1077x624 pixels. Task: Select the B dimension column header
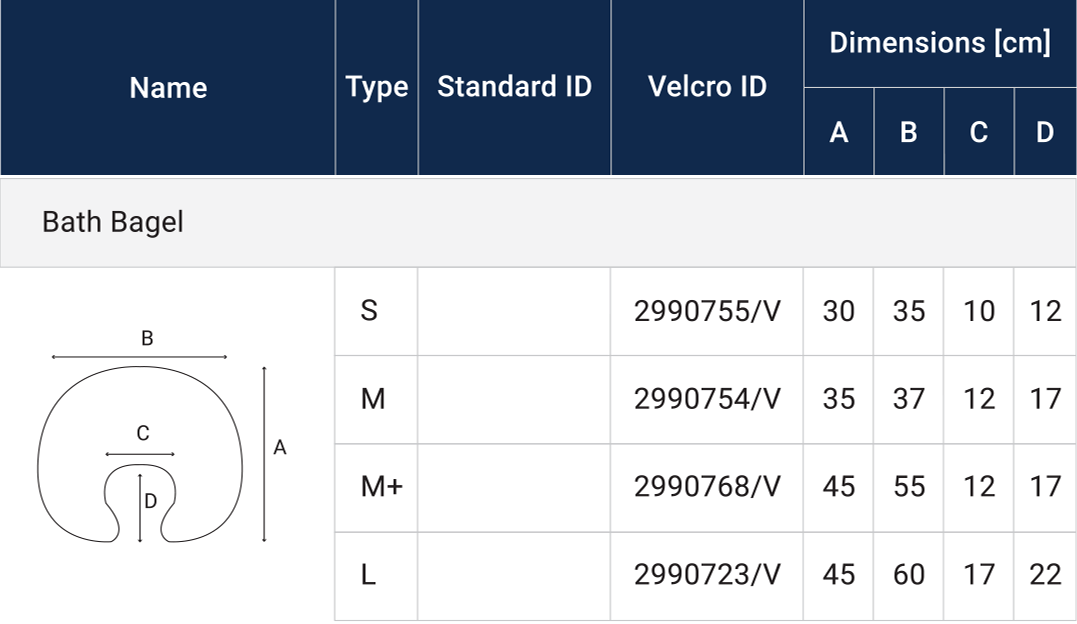tap(909, 132)
